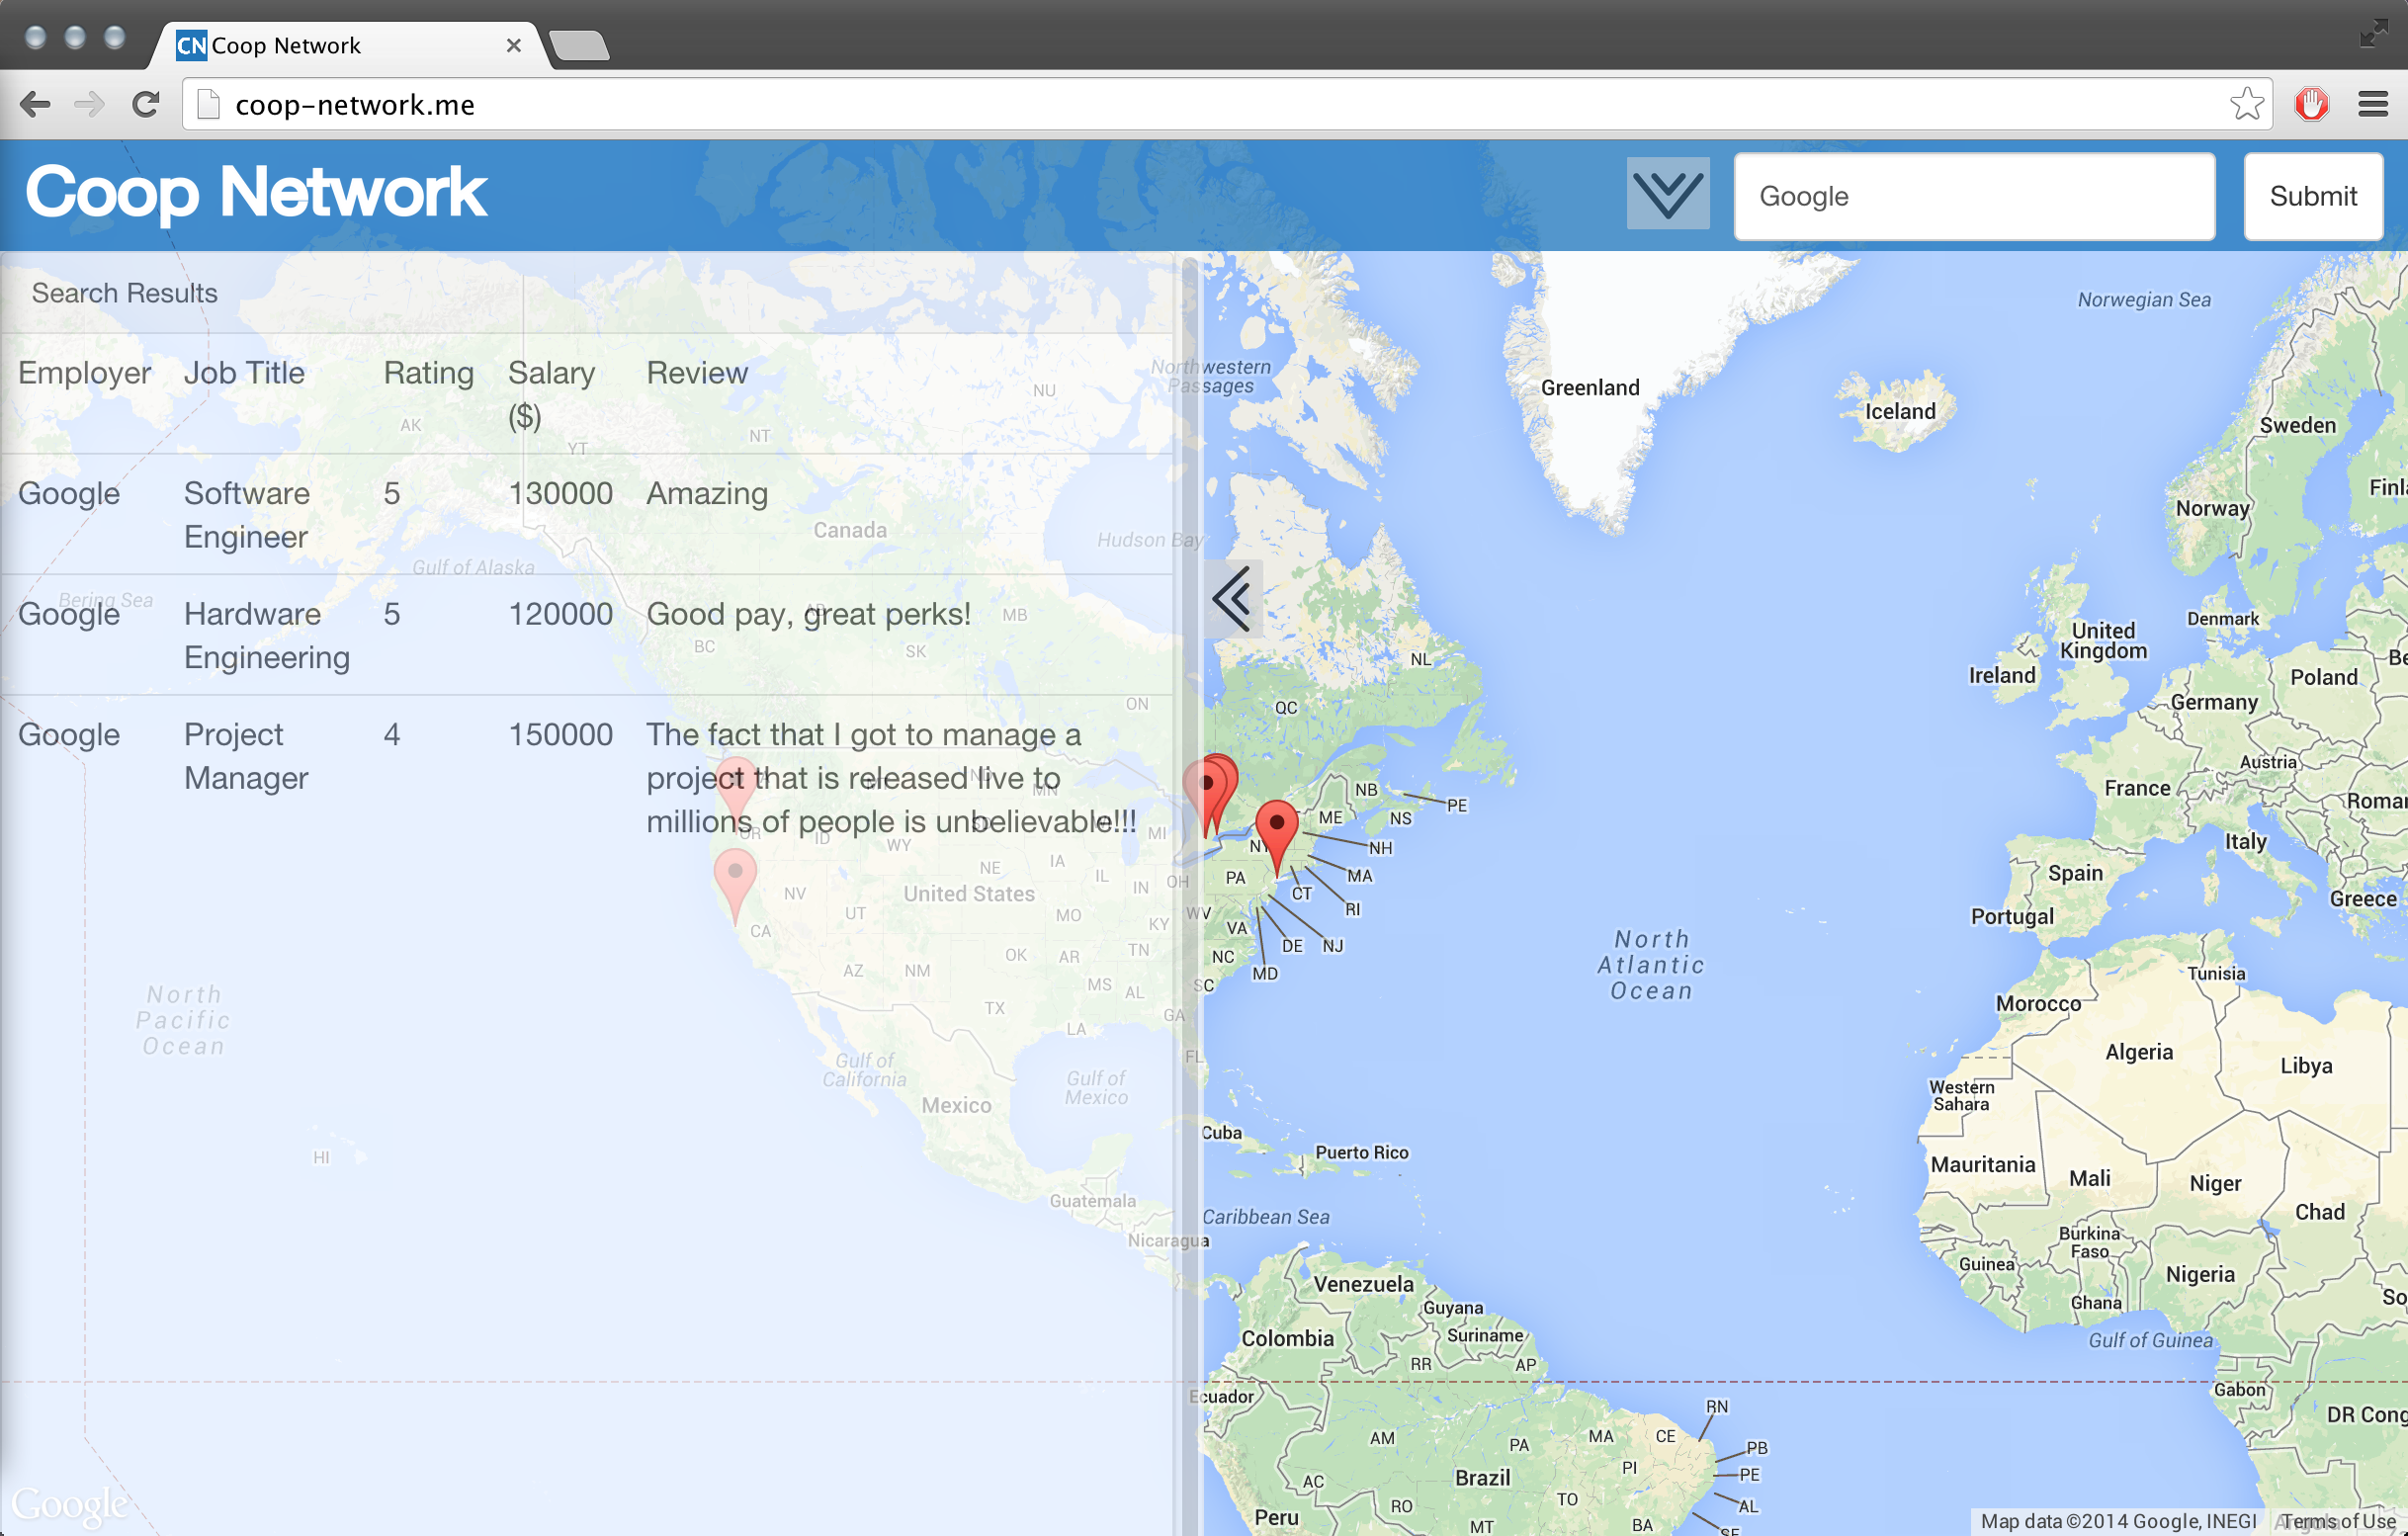
Task: Open the Chrome hamburger menu
Action: [2372, 104]
